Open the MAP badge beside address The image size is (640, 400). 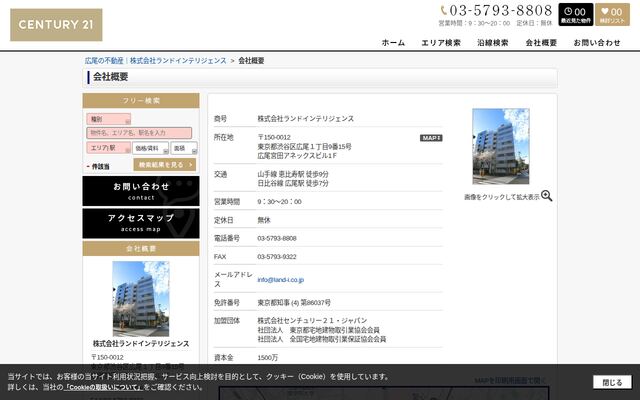[x=431, y=138]
